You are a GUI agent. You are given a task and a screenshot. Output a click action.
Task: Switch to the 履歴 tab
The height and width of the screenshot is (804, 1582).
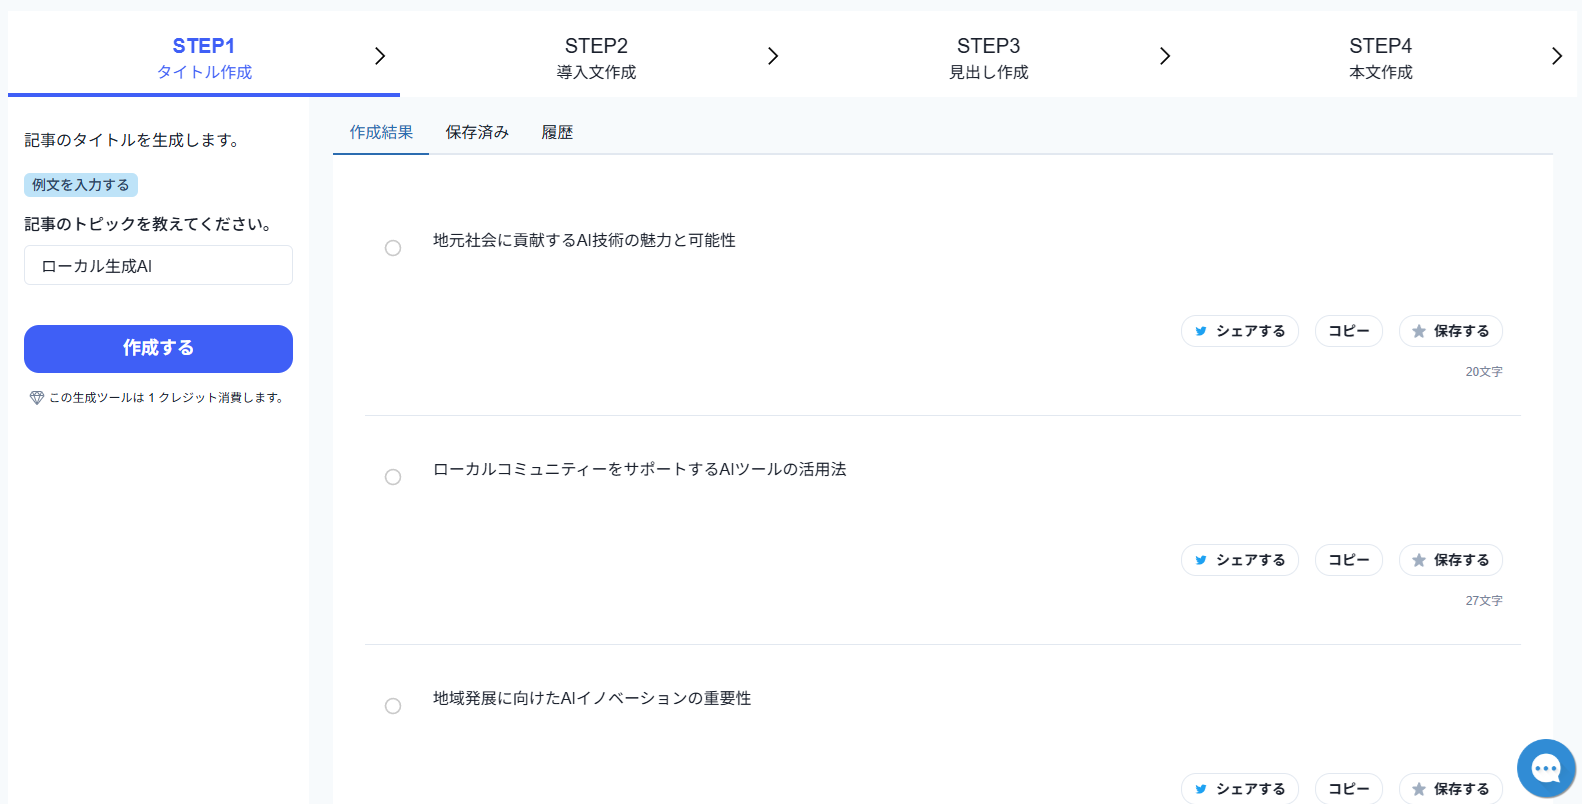pos(557,132)
